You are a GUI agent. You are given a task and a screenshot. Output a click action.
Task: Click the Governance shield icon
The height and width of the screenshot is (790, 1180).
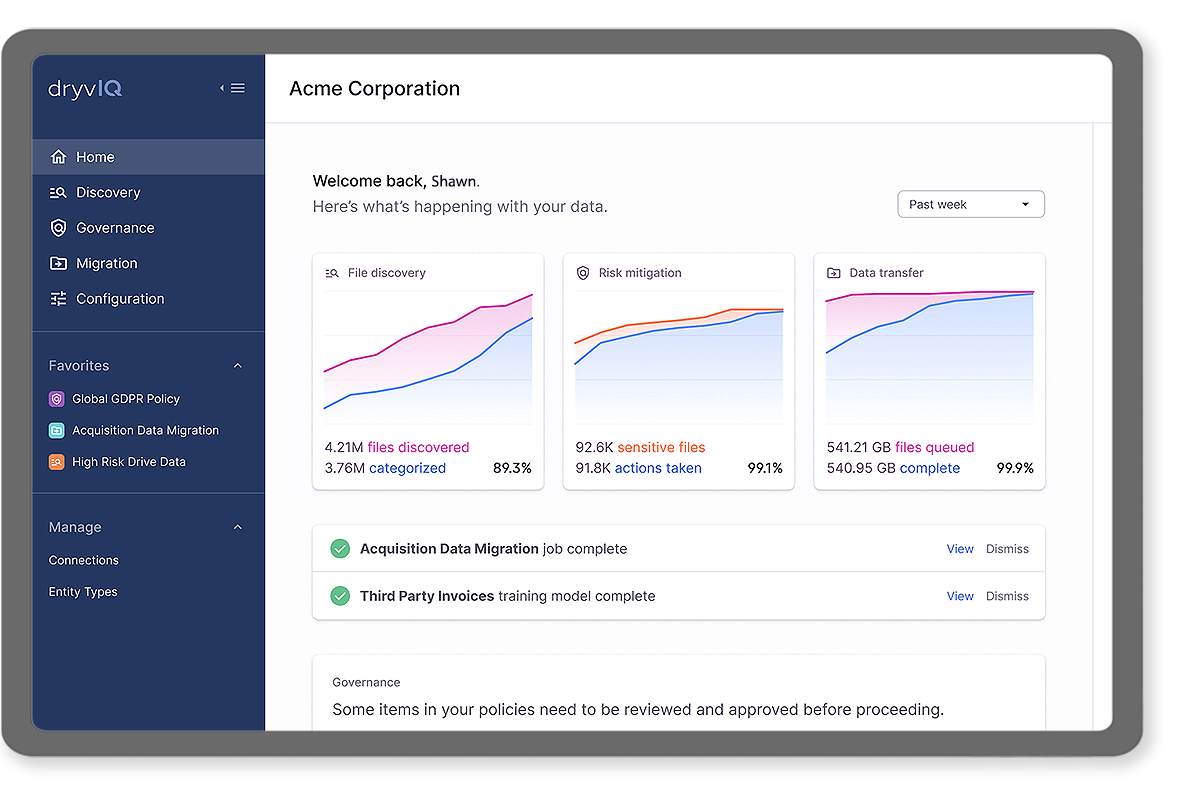pos(58,228)
